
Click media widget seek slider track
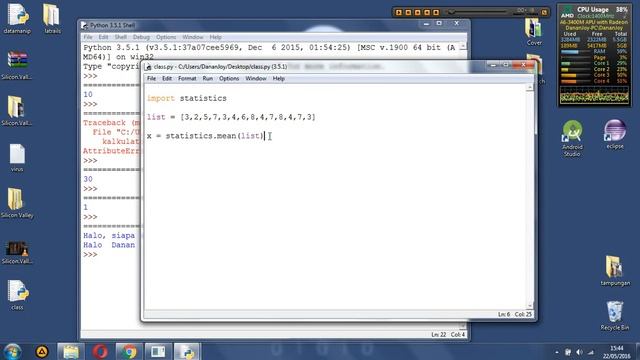[x=478, y=12]
